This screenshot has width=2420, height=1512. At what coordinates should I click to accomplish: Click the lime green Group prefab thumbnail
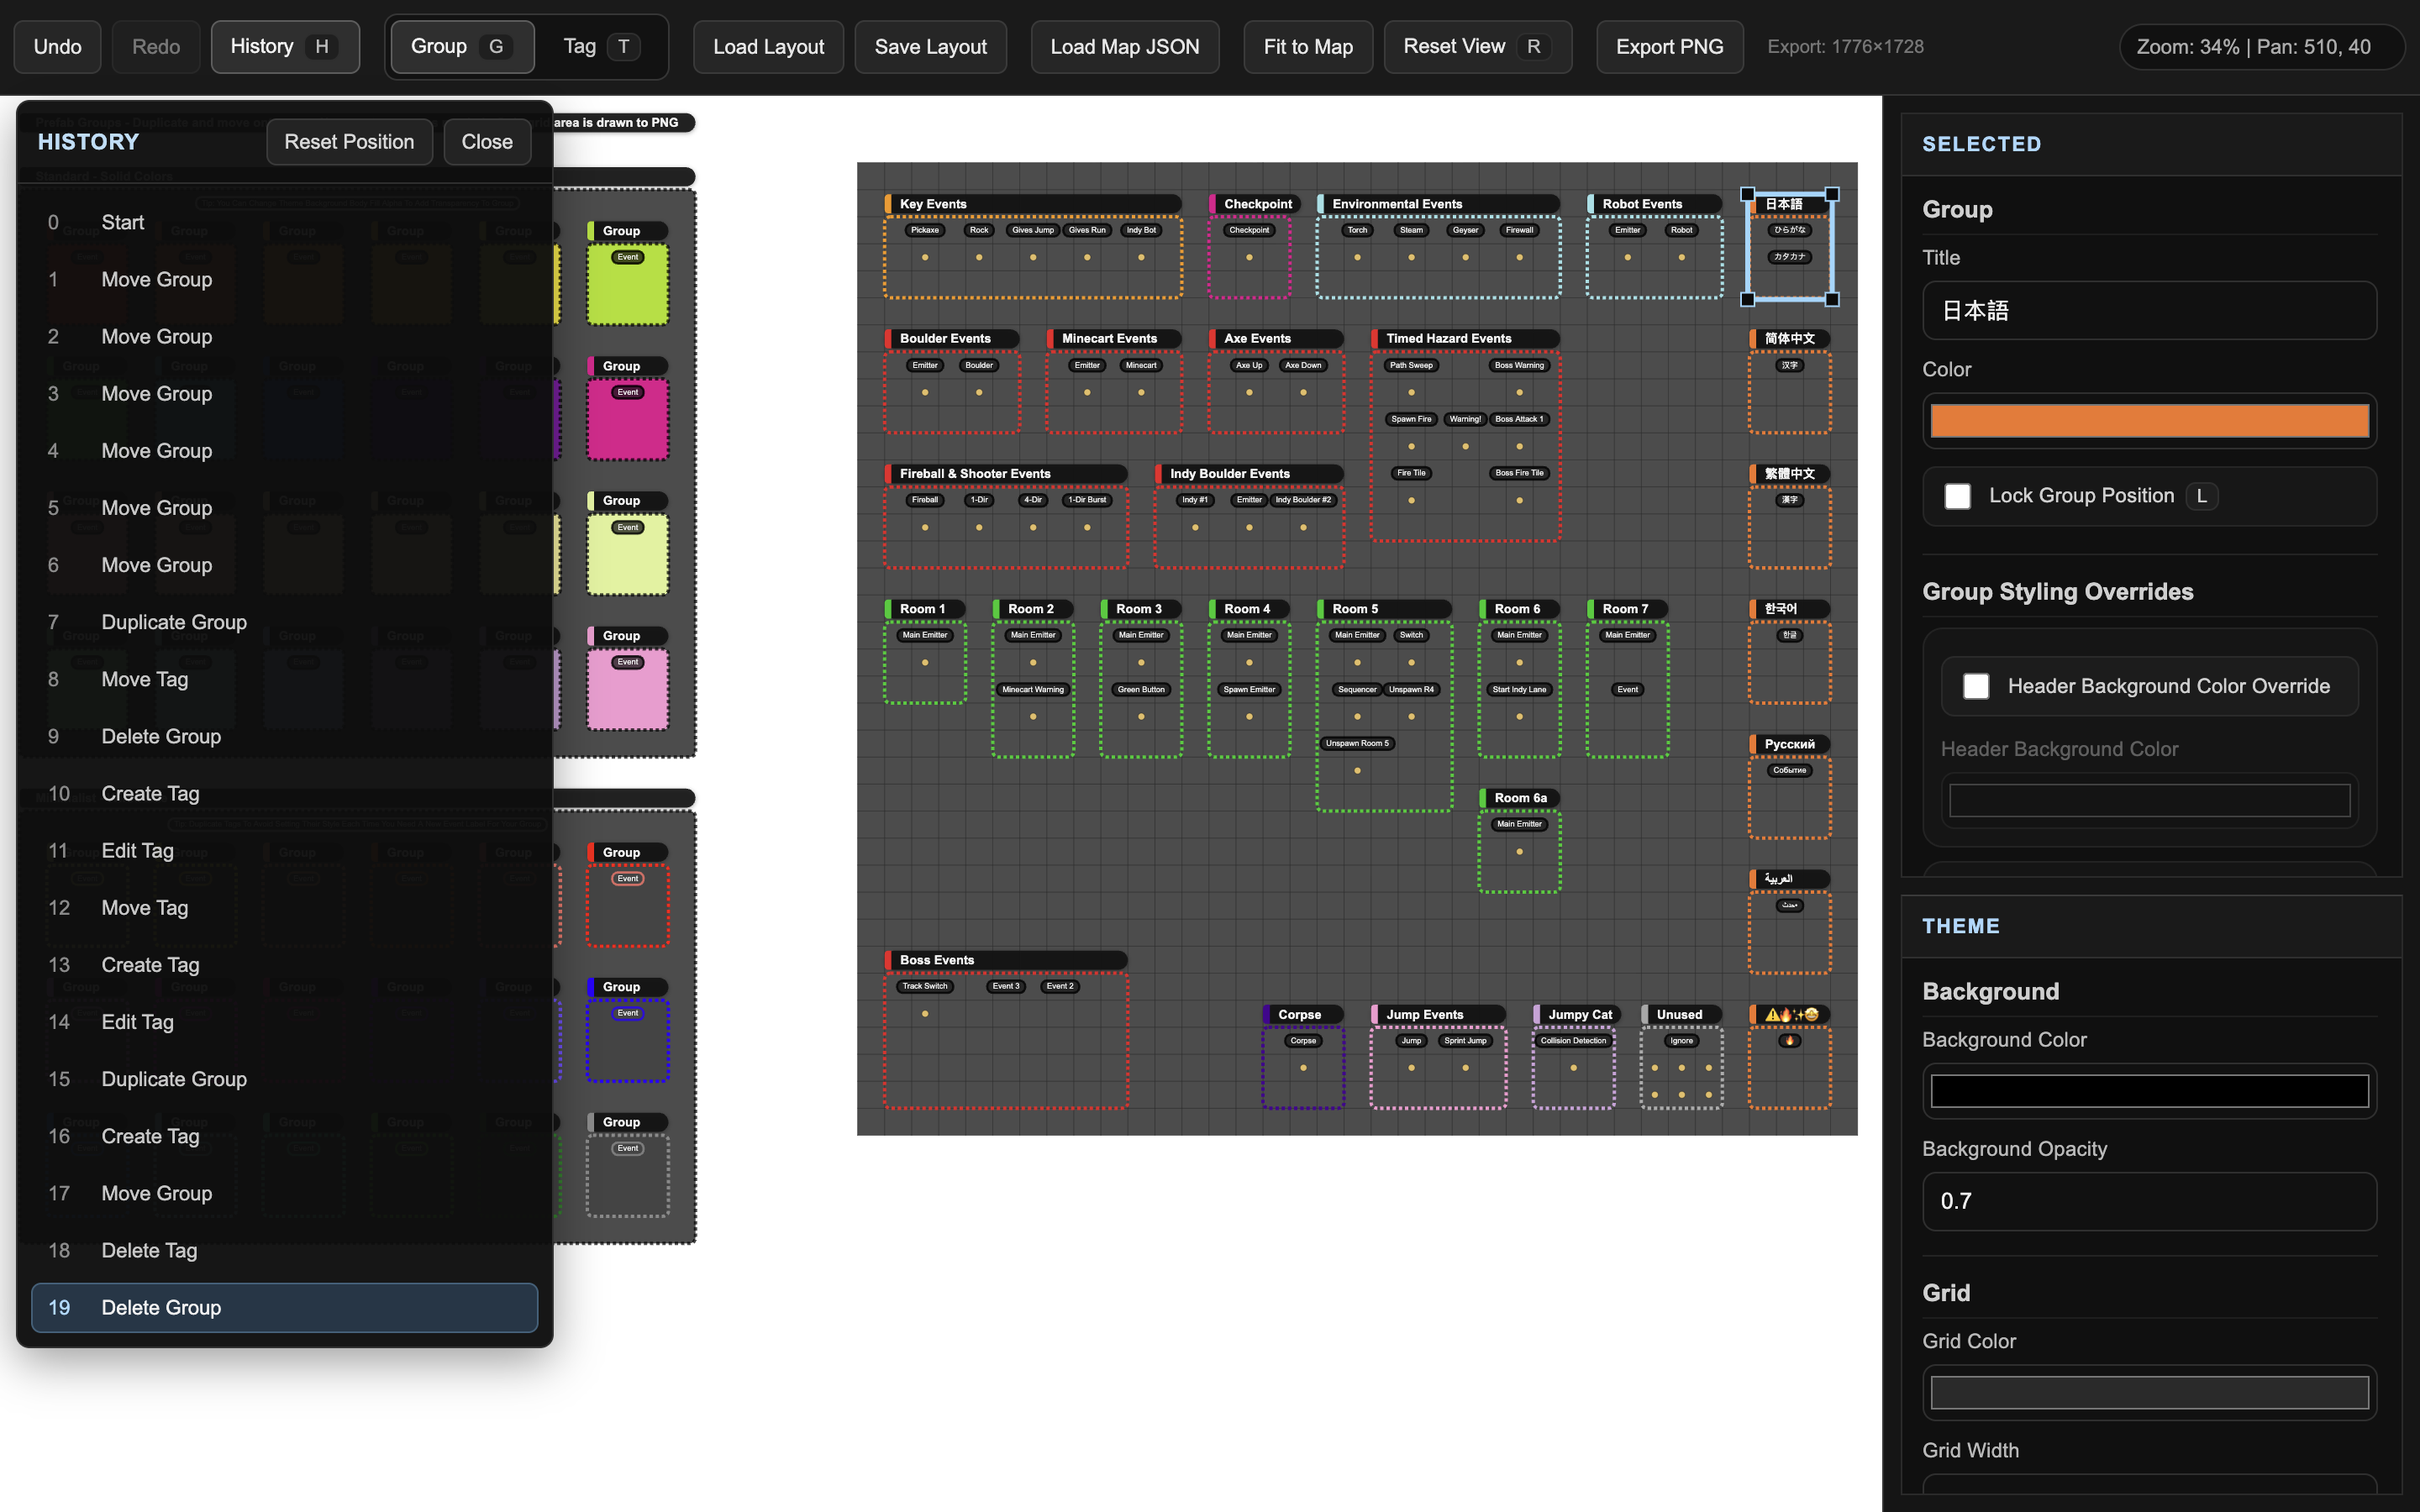point(627,287)
